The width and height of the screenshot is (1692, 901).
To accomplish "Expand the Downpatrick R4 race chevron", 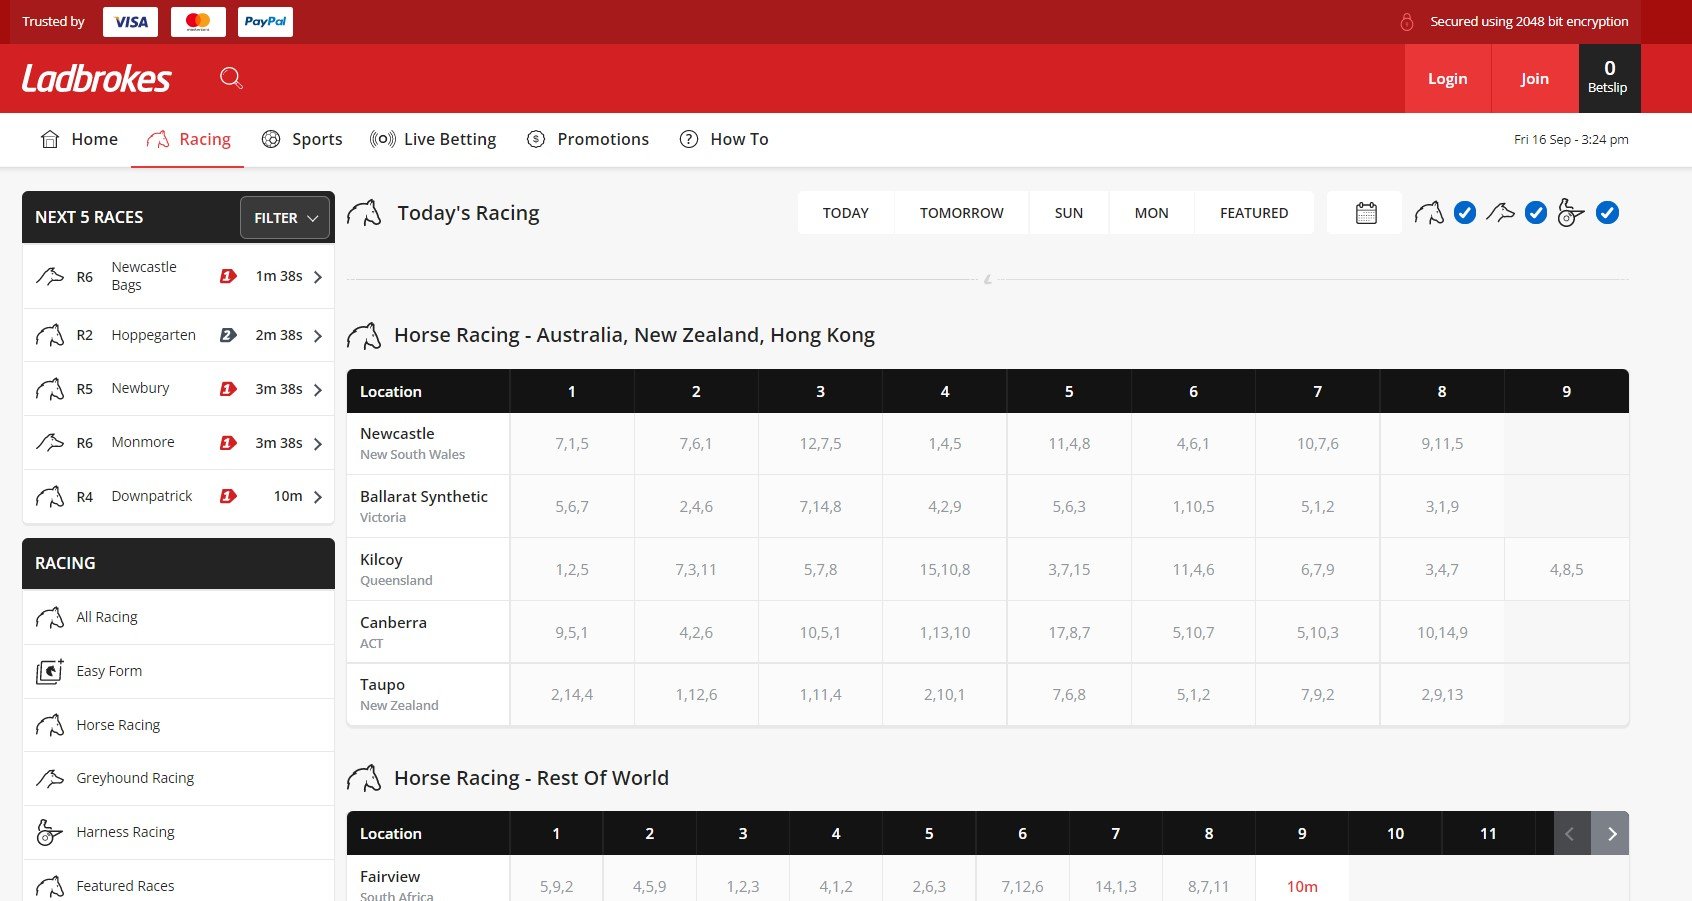I will tap(318, 497).
